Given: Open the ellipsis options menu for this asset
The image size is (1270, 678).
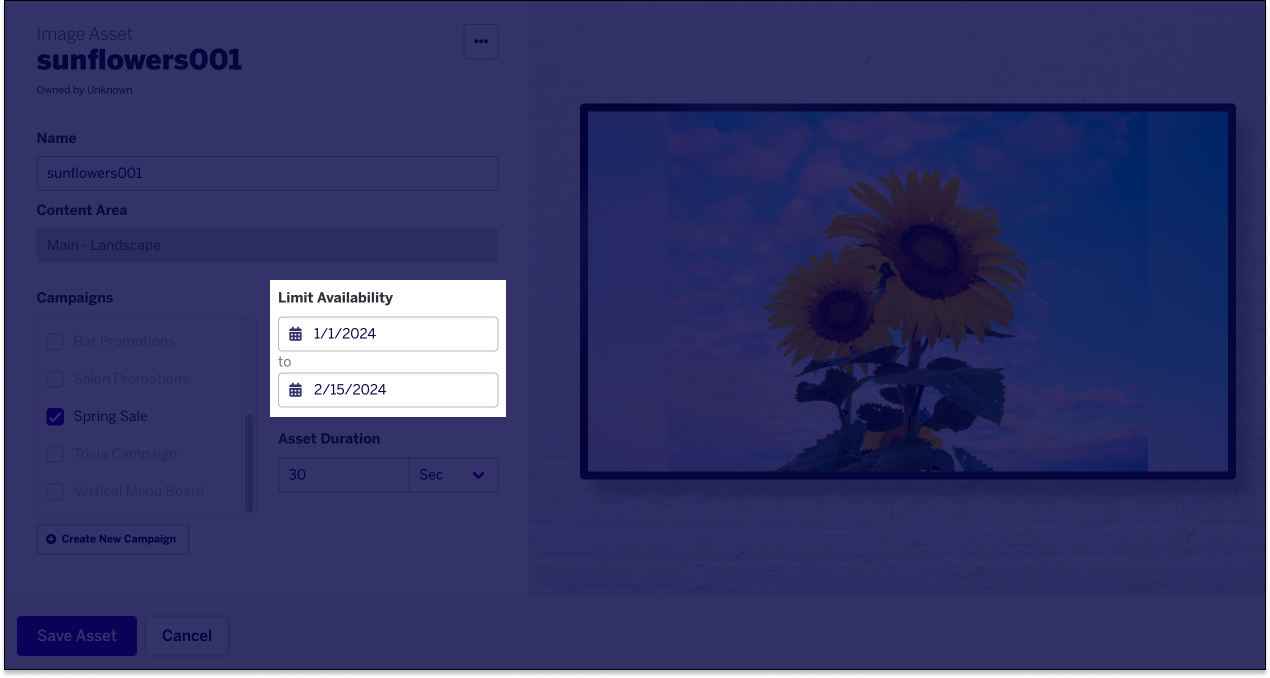Looking at the screenshot, I should [481, 41].
